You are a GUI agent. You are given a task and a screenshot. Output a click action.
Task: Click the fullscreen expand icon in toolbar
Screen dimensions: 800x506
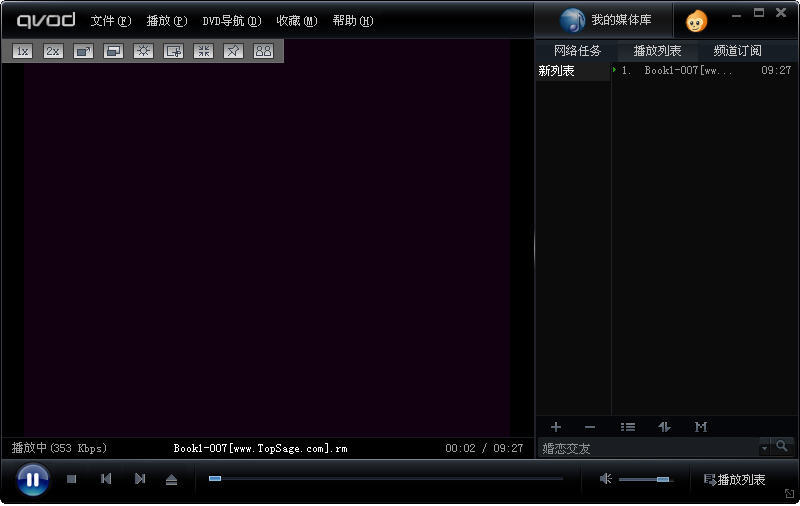83,51
